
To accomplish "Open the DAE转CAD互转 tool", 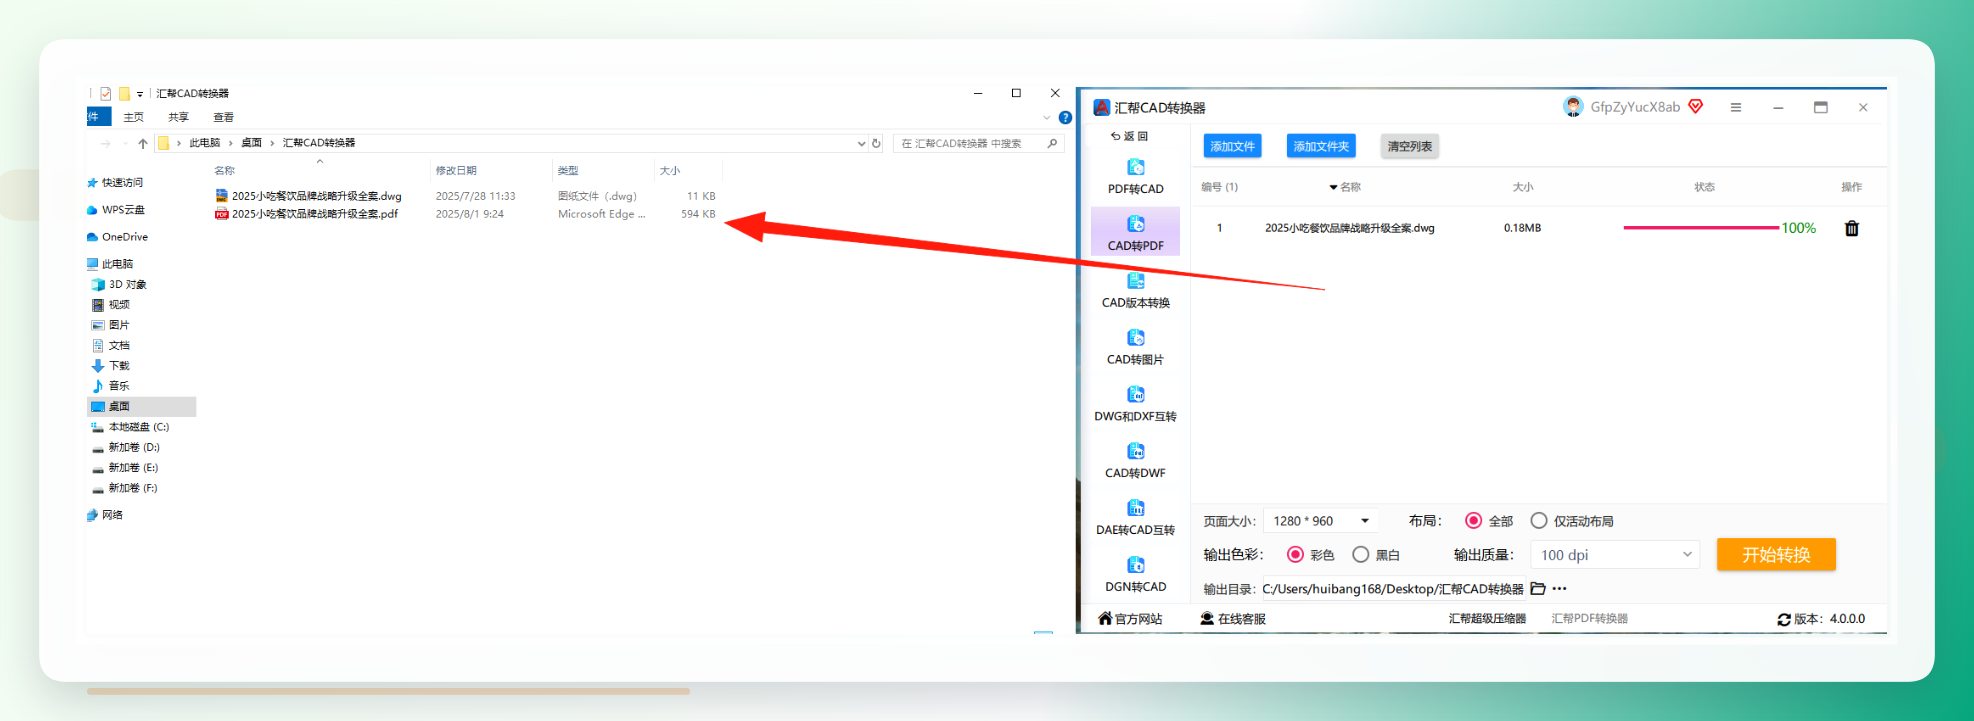I will coord(1135,518).
